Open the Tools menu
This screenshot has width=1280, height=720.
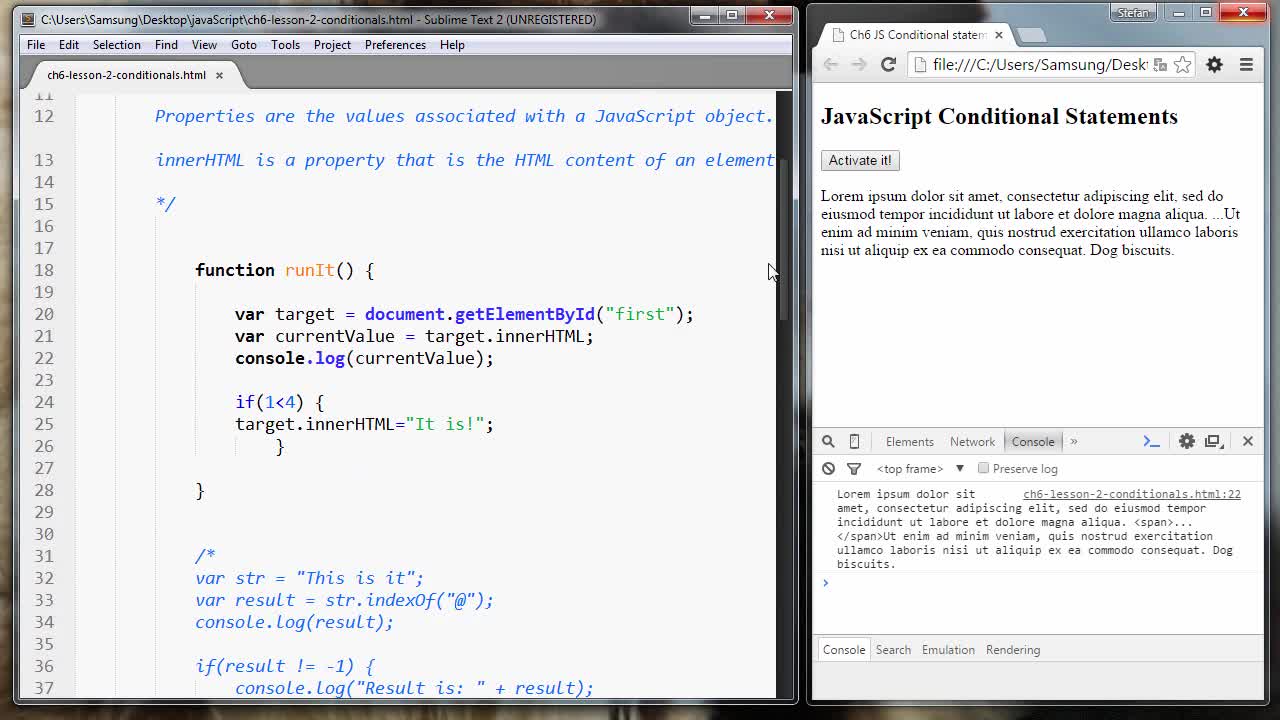285,45
